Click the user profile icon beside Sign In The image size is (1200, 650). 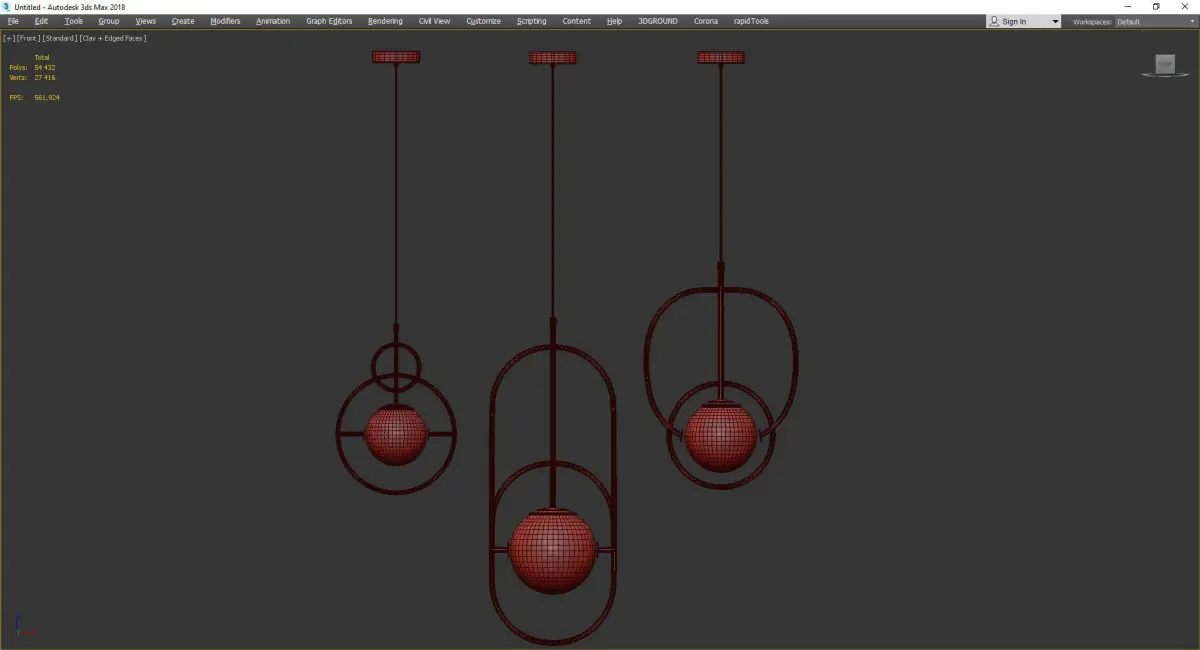tap(994, 21)
